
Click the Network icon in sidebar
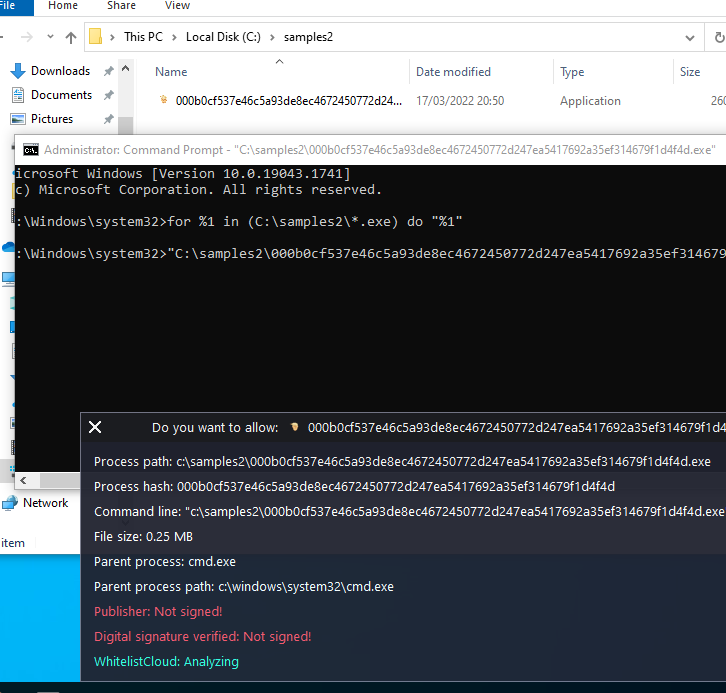point(10,503)
